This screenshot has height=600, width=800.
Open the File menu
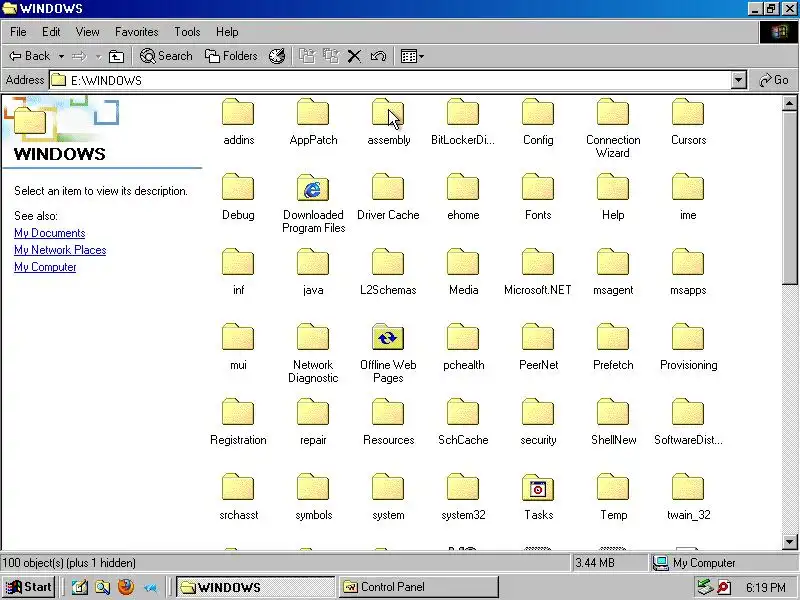click(18, 32)
